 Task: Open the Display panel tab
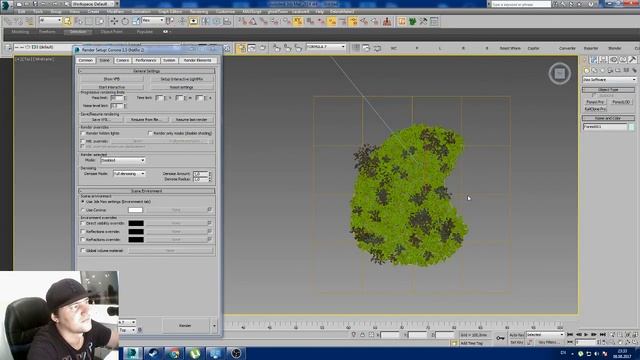(623, 60)
